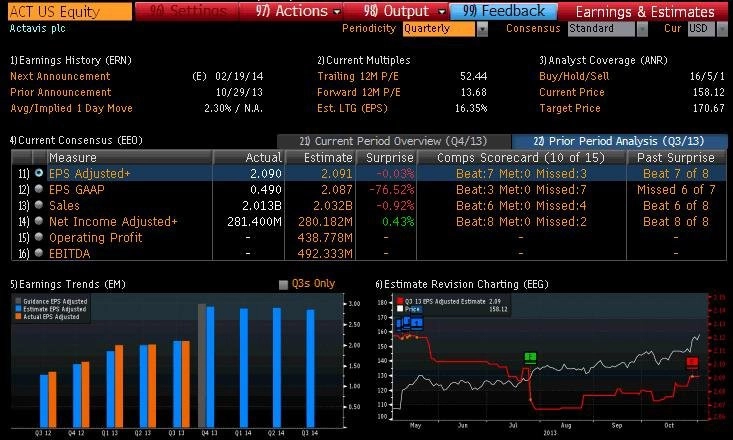Click the Past Surprise column header

(676, 158)
